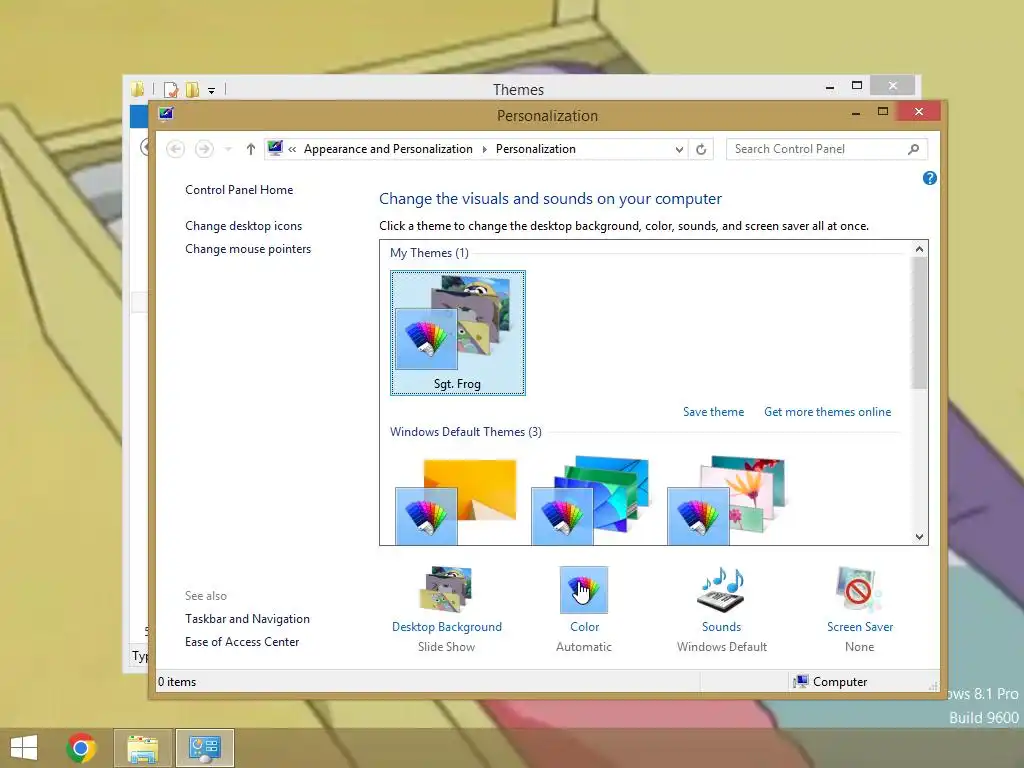The width and height of the screenshot is (1024, 768).
Task: Open Change mouse pointers link
Action: [x=248, y=249]
